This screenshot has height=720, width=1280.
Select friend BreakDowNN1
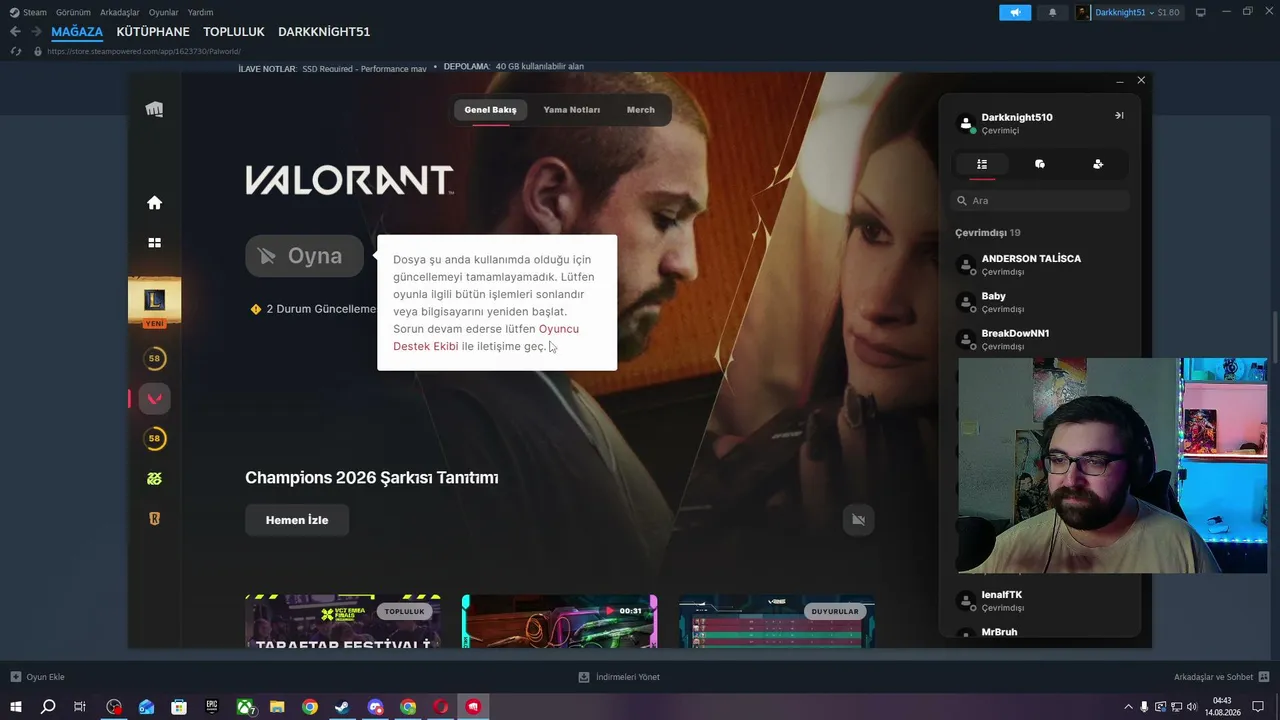point(1040,339)
